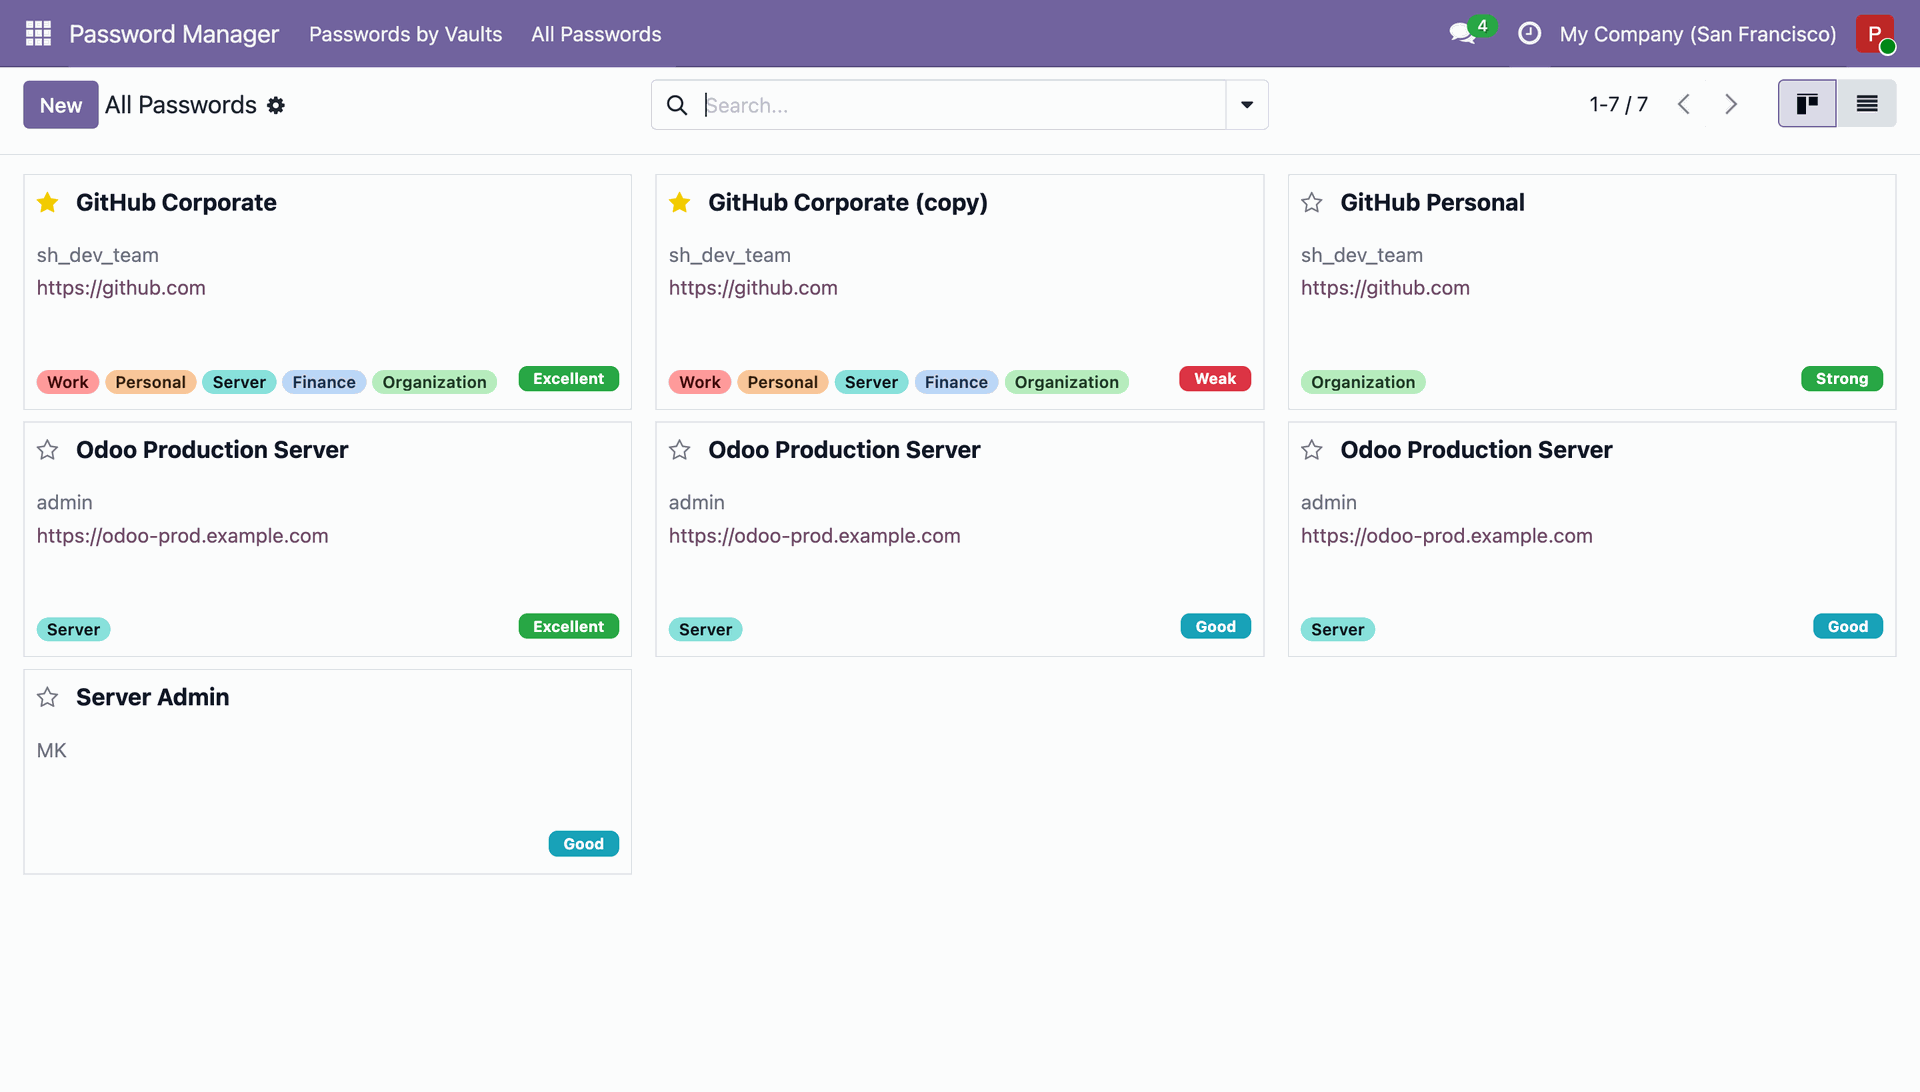
Task: Switch to List view
Action: pos(1866,104)
